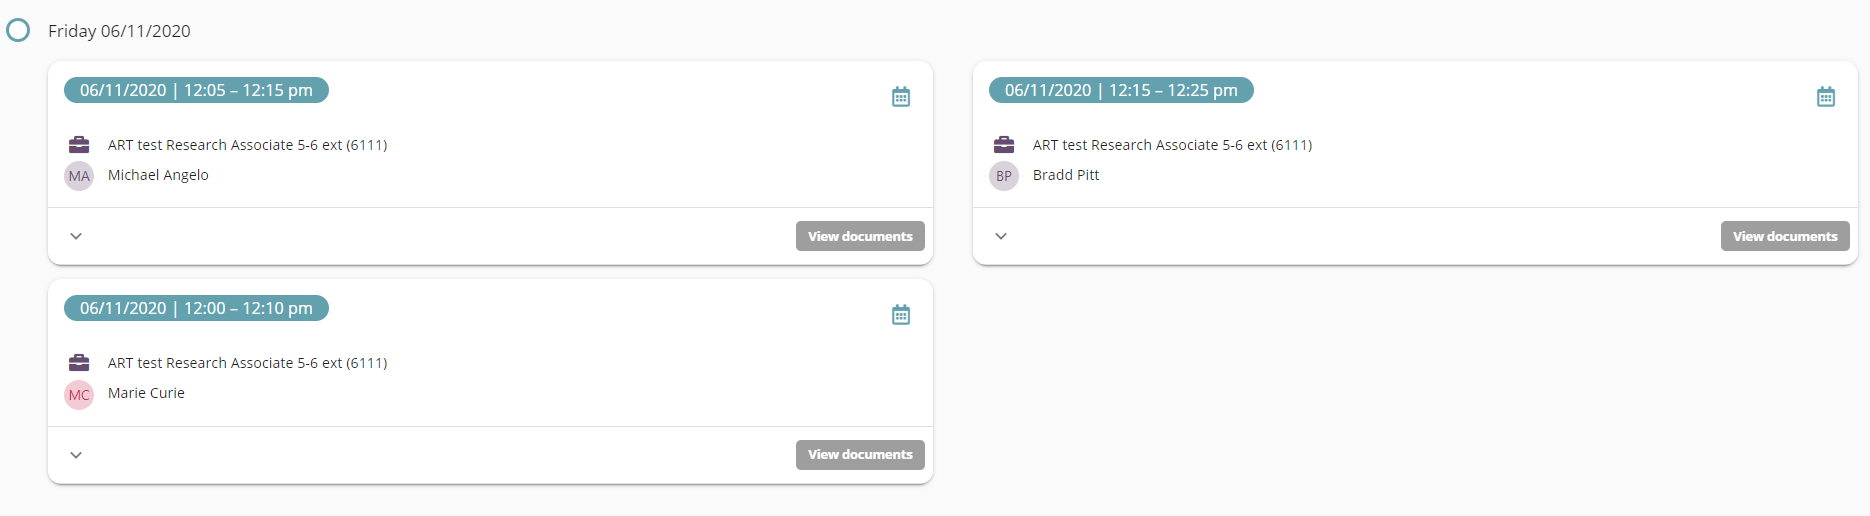Click calendar icon on Michael Angelo's card
Viewport: 1870px width, 516px height.
pyautogui.click(x=901, y=97)
